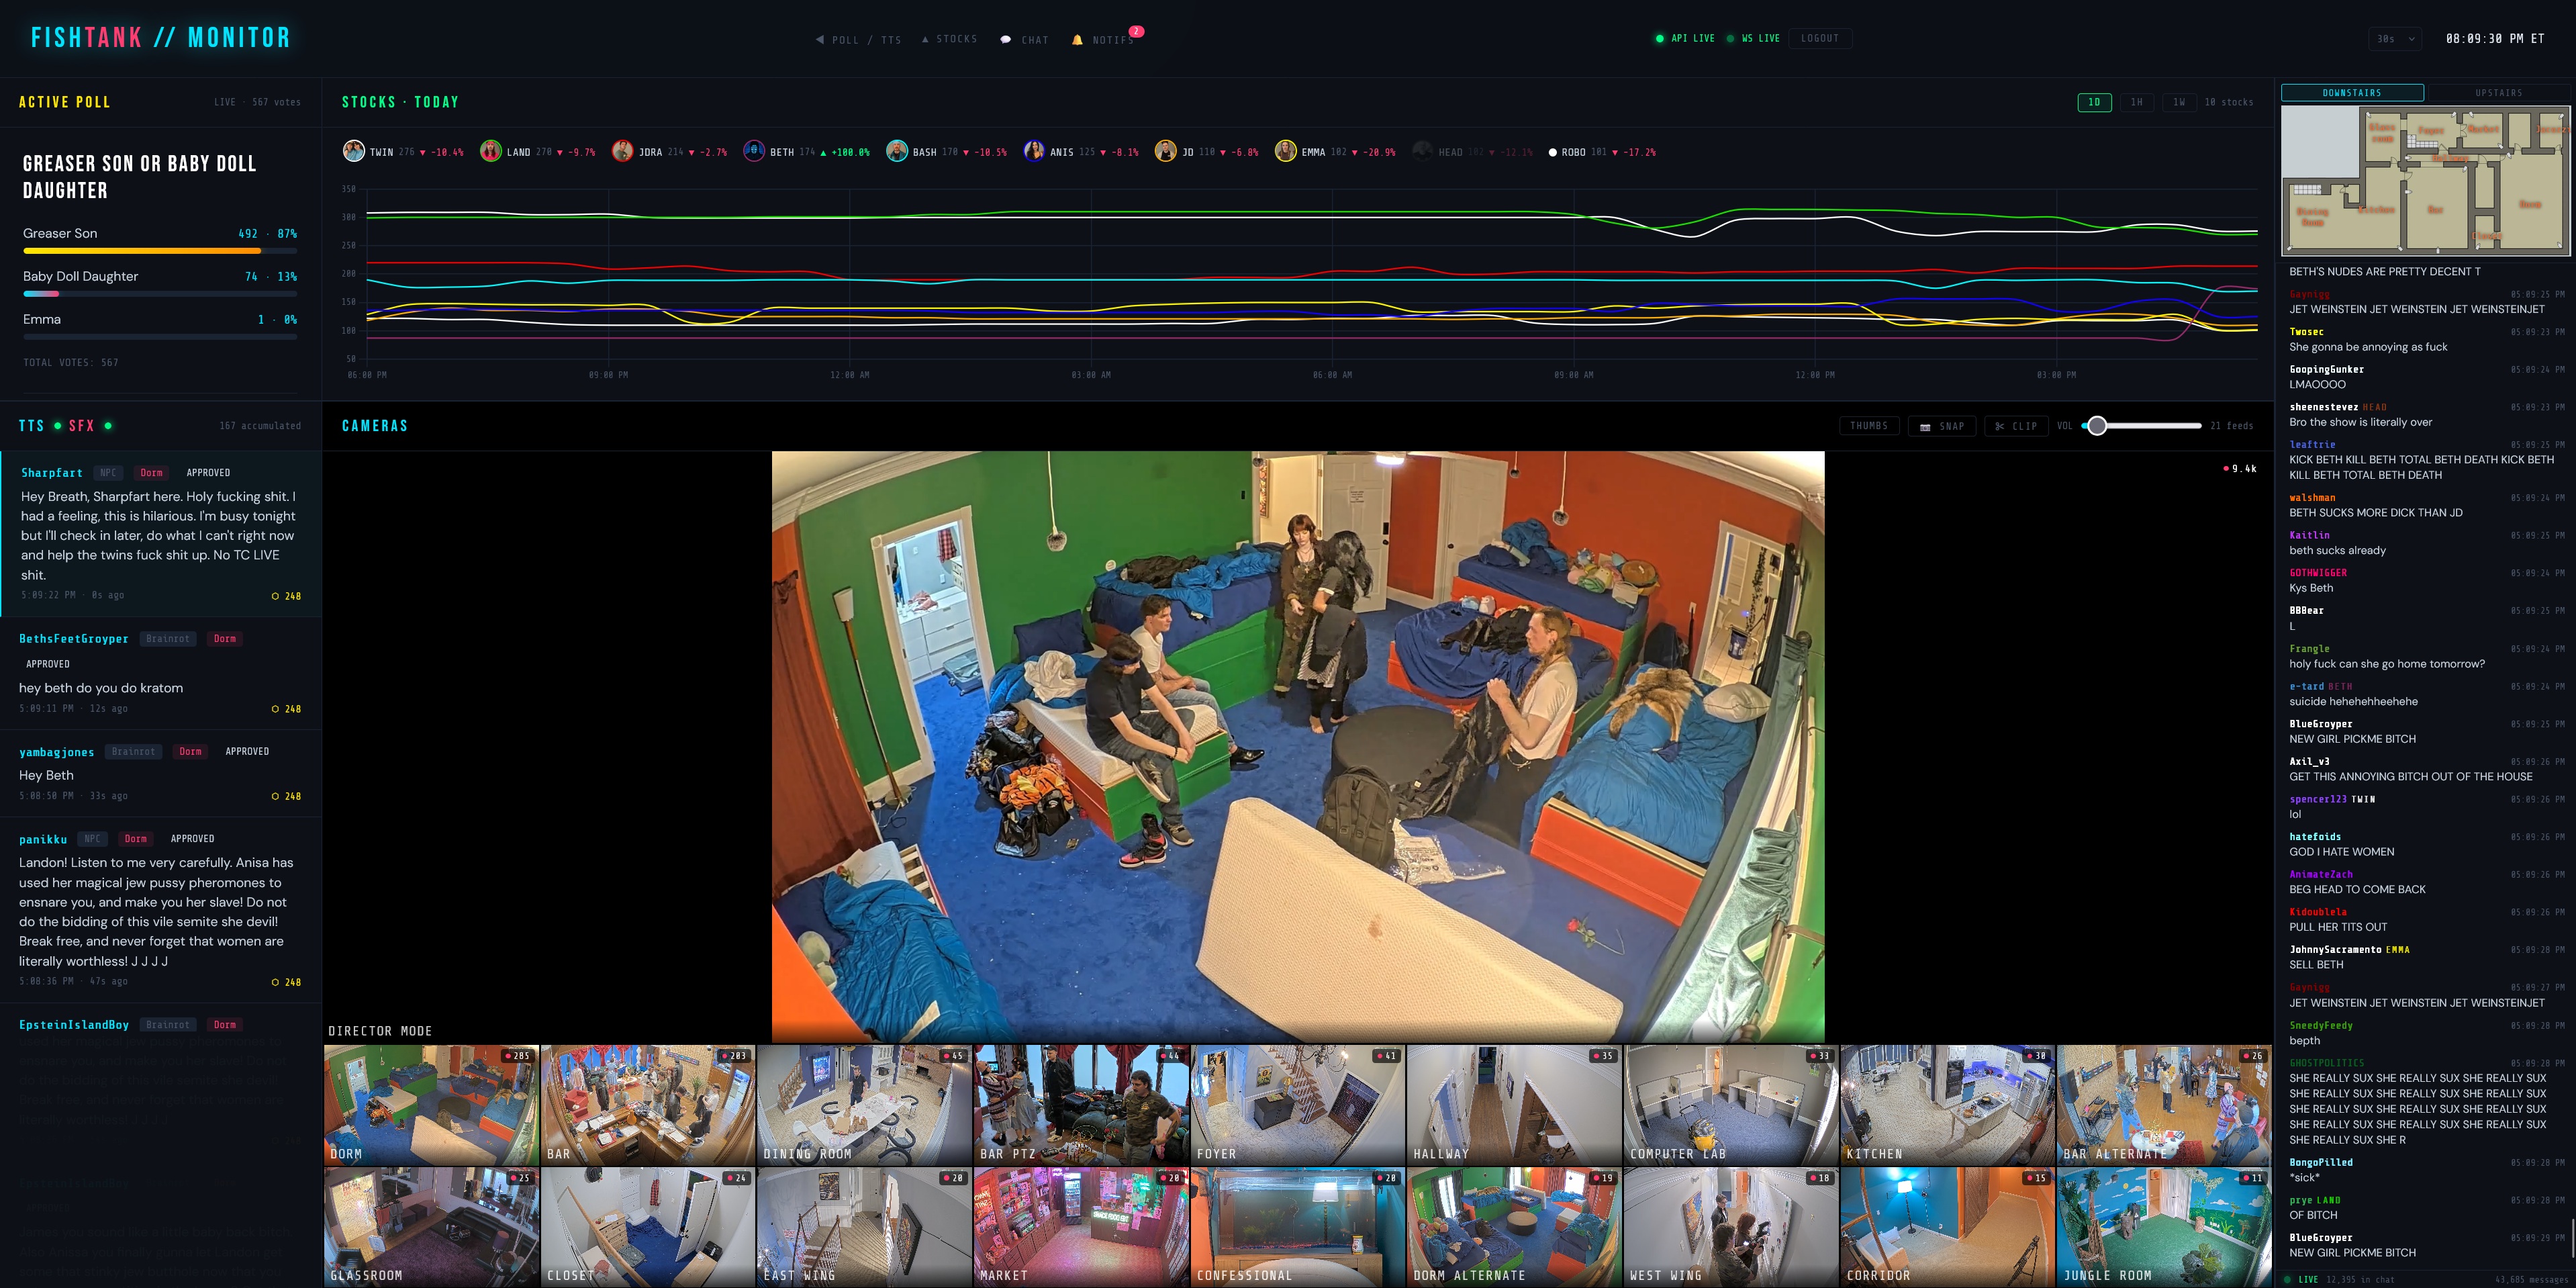Toggle the SFX green status dot
The image size is (2576, 1288).
coord(108,426)
